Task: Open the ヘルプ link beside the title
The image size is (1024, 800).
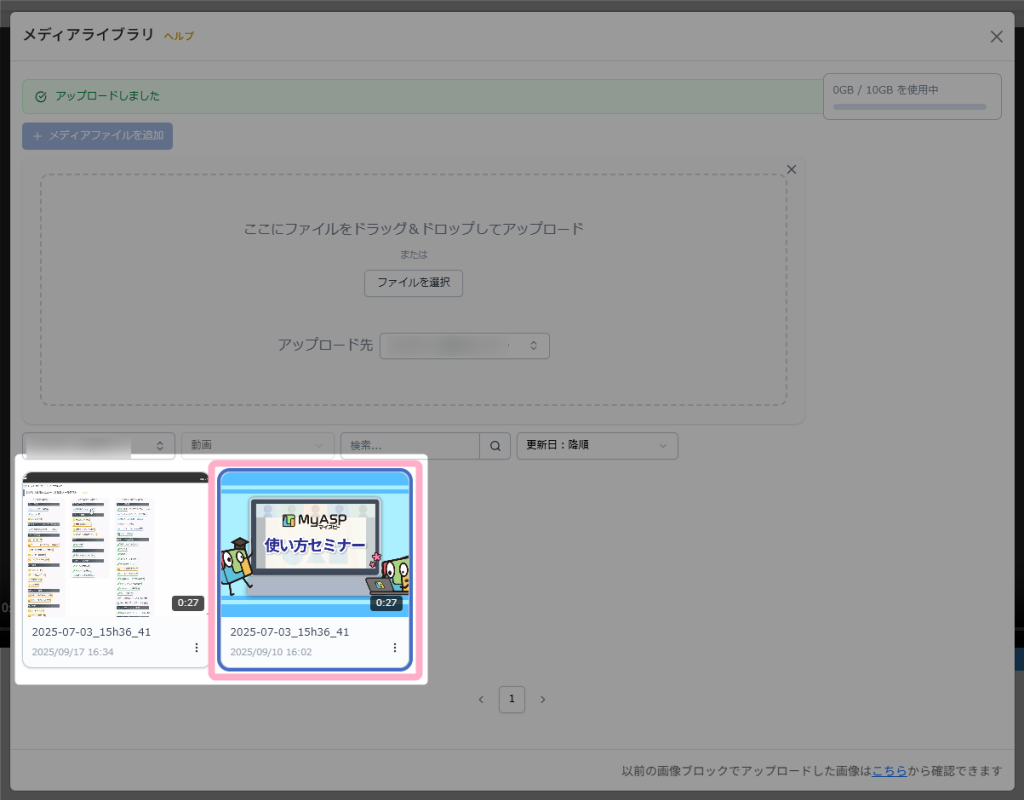Action: [179, 37]
